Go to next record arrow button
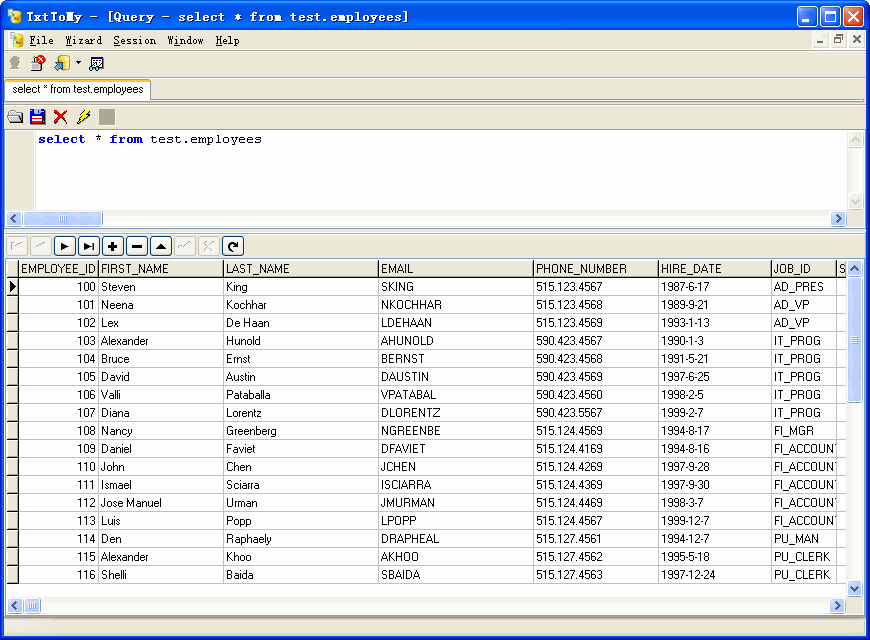The height and width of the screenshot is (640, 870). 65,246
